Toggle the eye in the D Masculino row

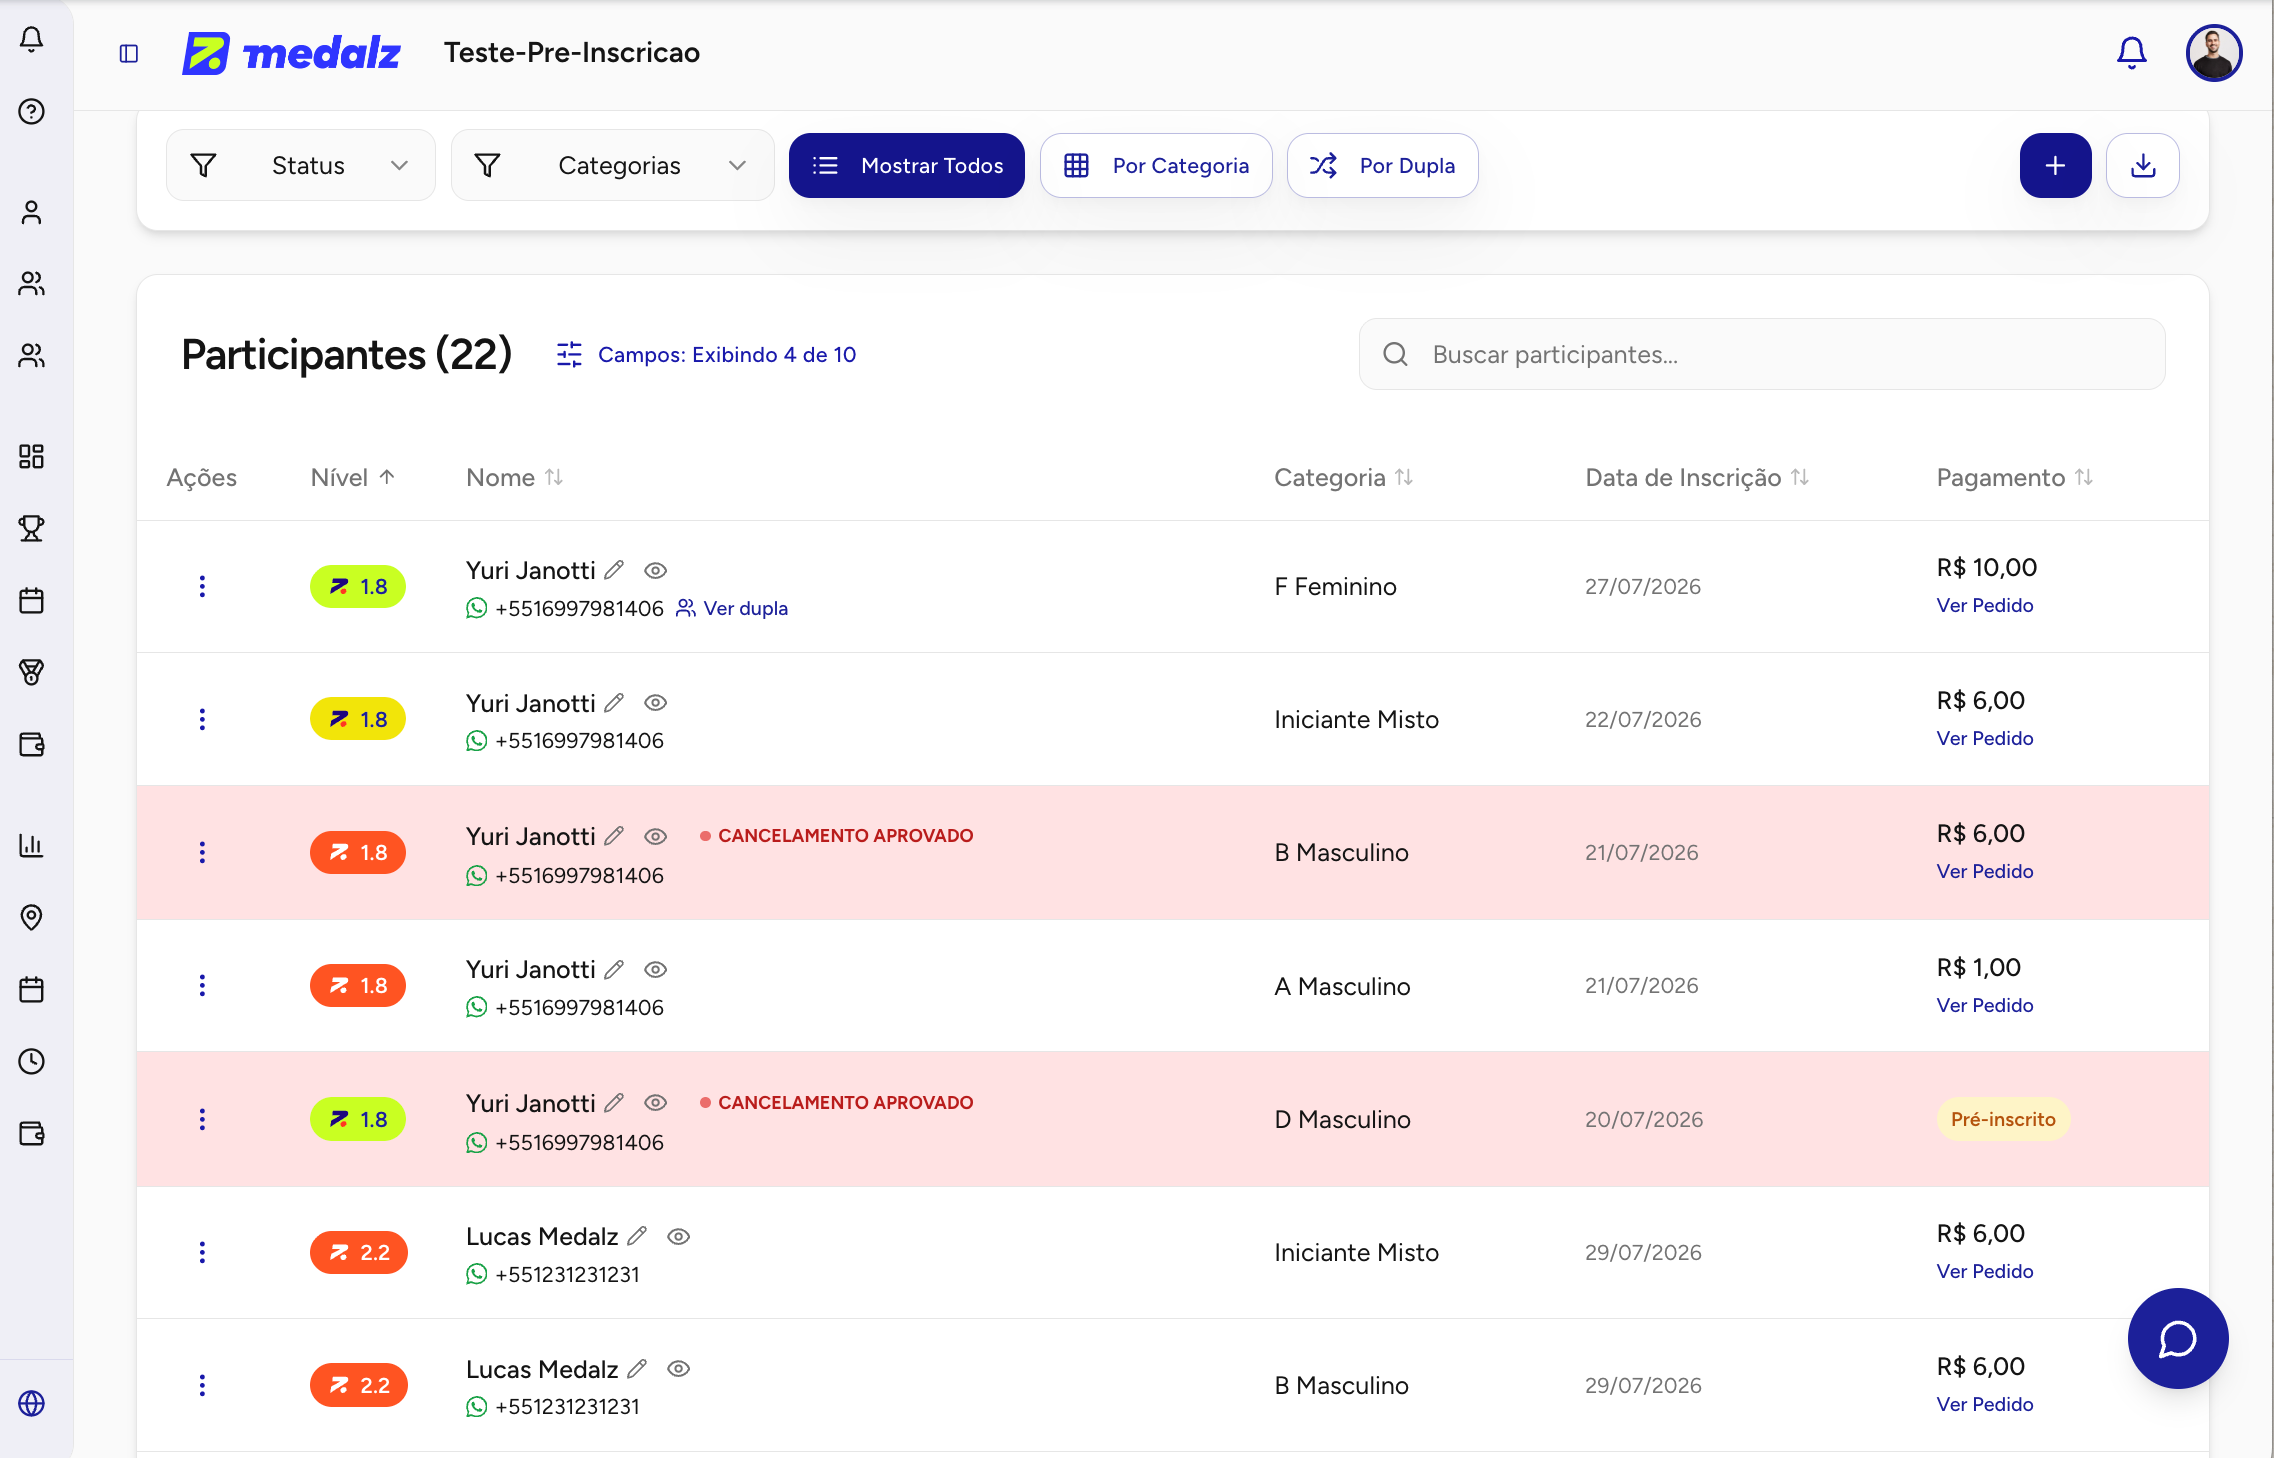(656, 1102)
